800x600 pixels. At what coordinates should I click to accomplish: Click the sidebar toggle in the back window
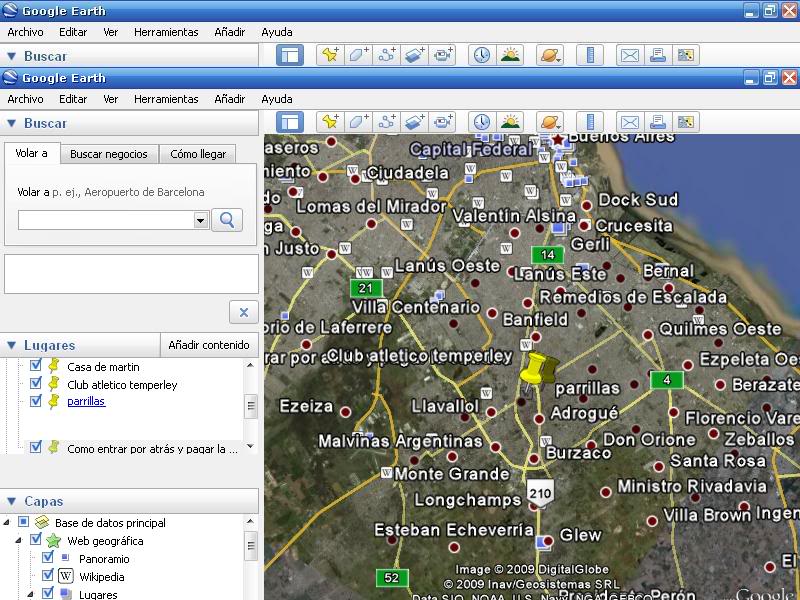[x=290, y=55]
